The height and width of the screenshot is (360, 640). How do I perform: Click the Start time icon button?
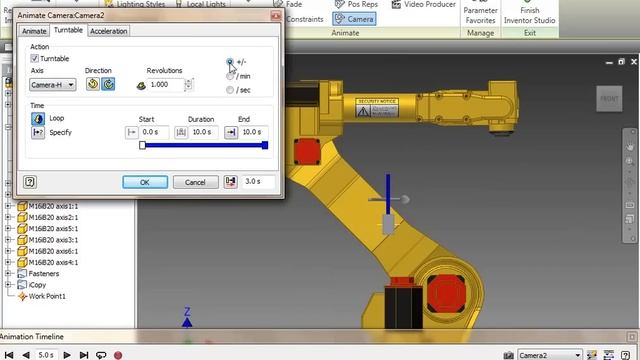point(132,132)
